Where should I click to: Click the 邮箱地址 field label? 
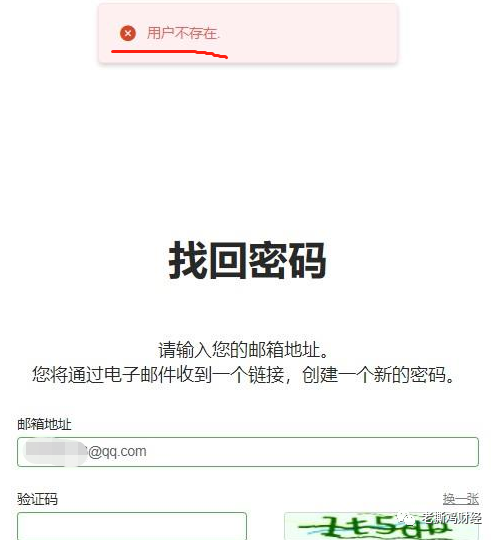point(44,424)
